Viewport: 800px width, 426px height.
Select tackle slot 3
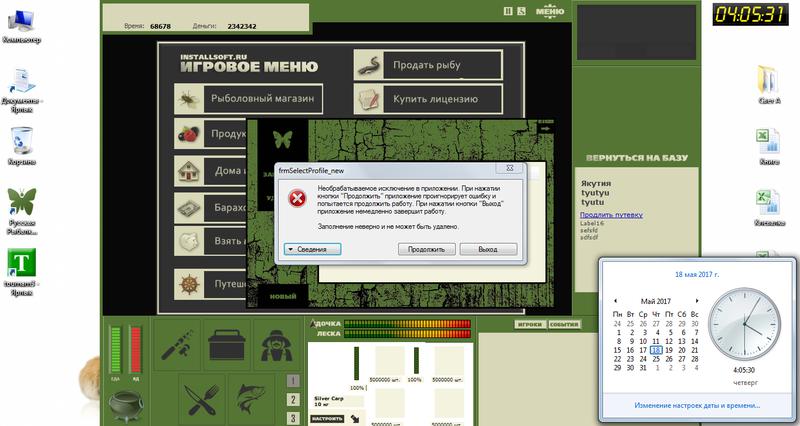[293, 418]
